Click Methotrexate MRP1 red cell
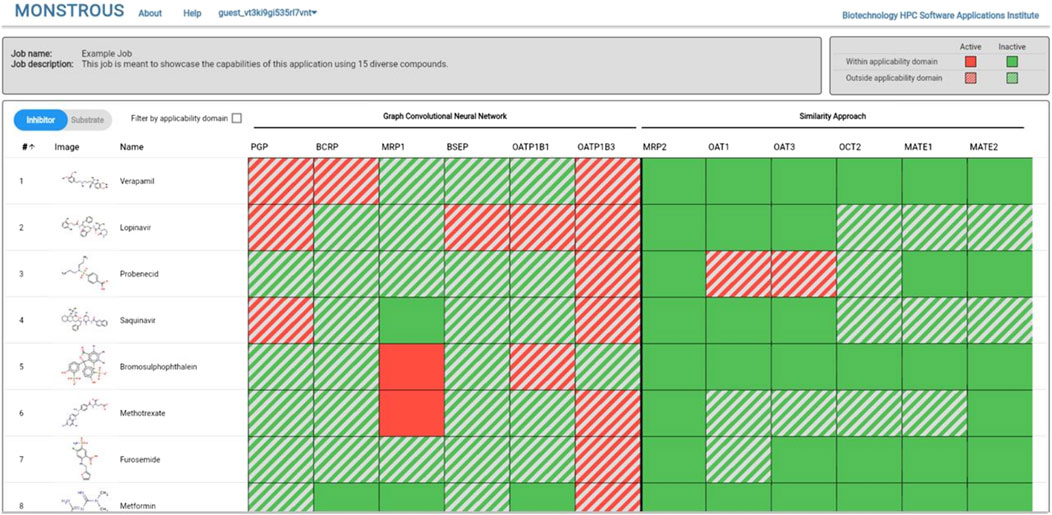1052x515 pixels. [x=411, y=413]
